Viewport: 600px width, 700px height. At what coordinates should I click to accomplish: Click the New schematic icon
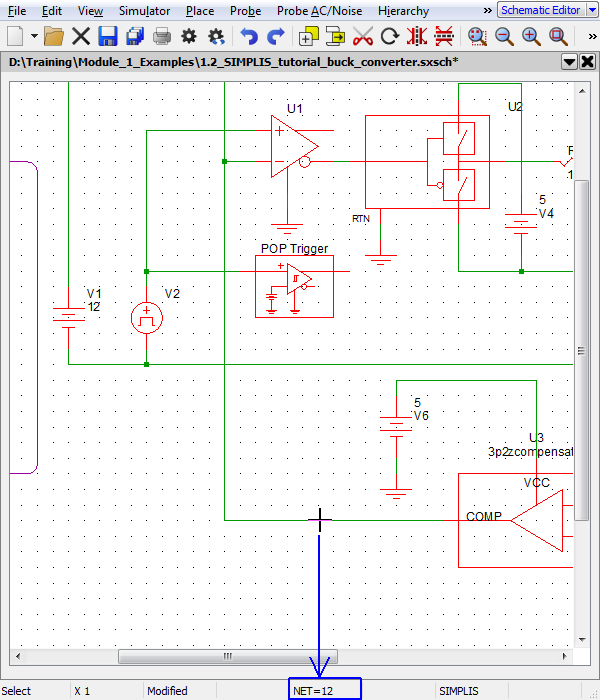(x=15, y=37)
